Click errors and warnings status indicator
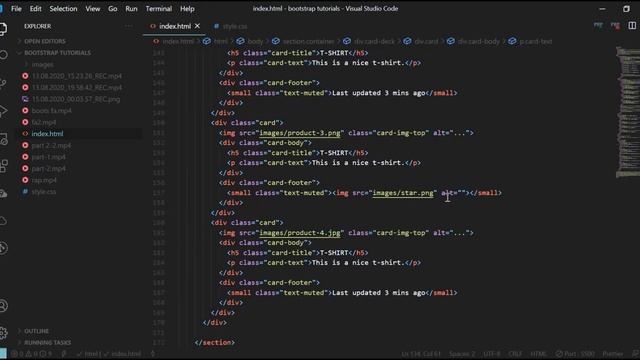 coord(32,354)
